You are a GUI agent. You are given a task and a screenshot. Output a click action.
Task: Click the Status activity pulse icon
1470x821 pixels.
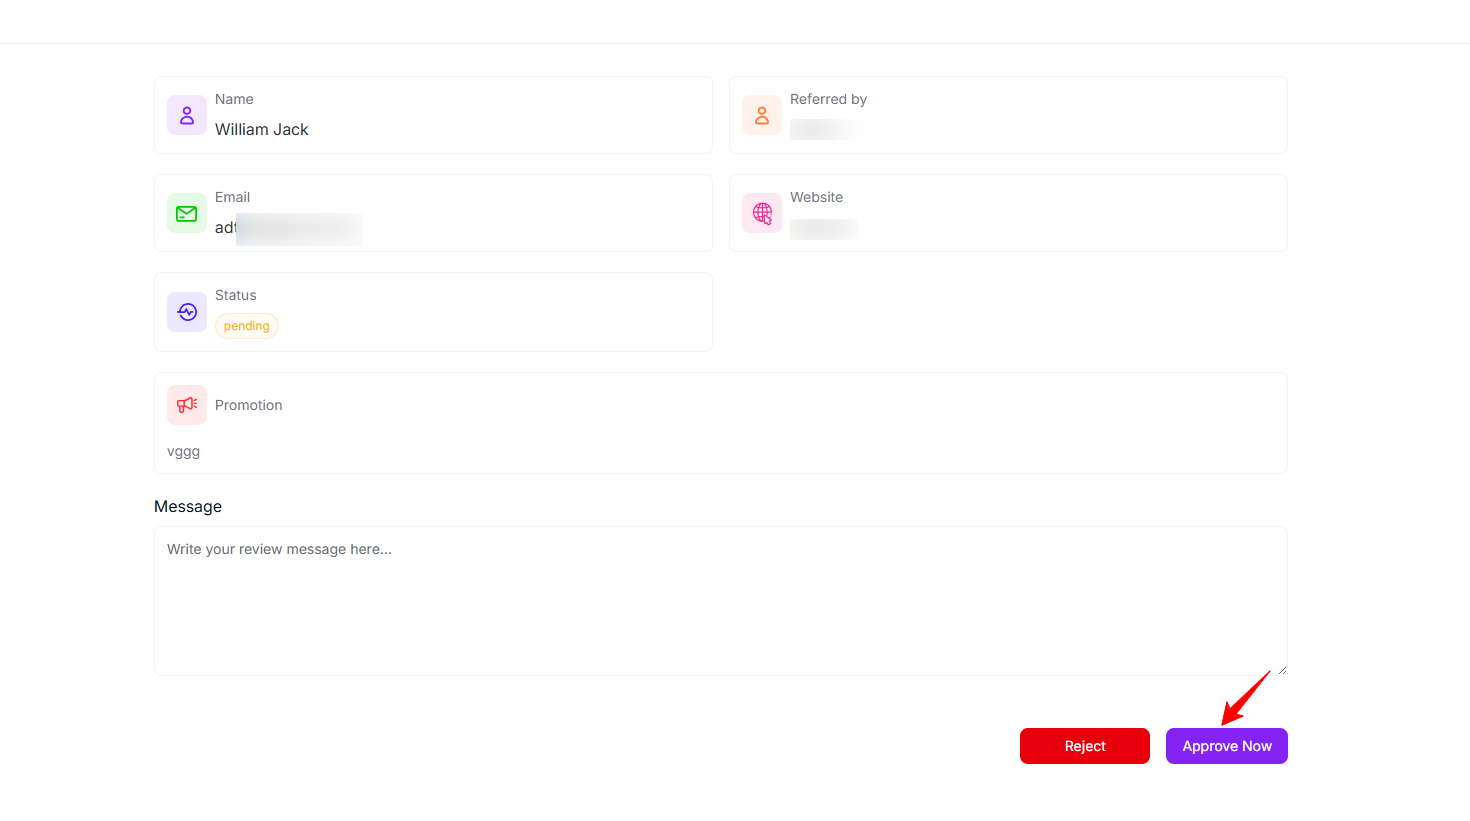(187, 312)
